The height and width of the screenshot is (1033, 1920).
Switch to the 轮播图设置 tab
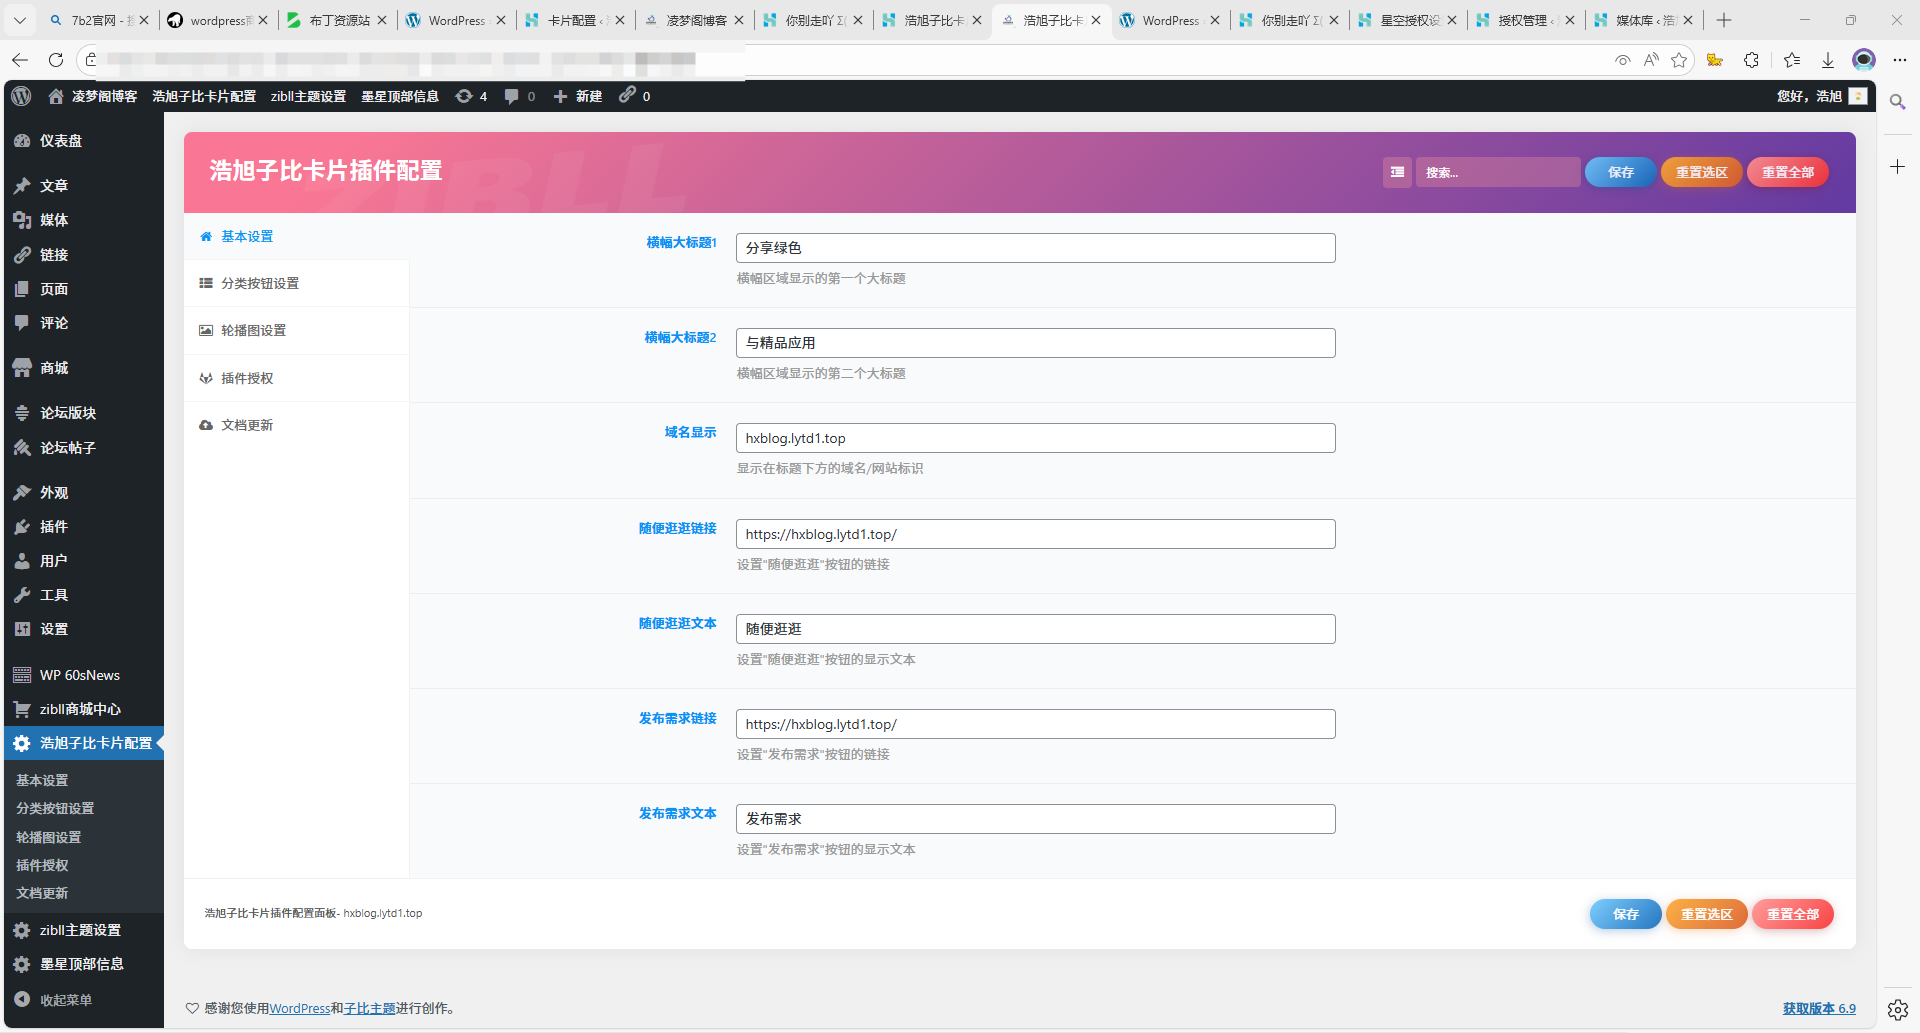tap(253, 330)
